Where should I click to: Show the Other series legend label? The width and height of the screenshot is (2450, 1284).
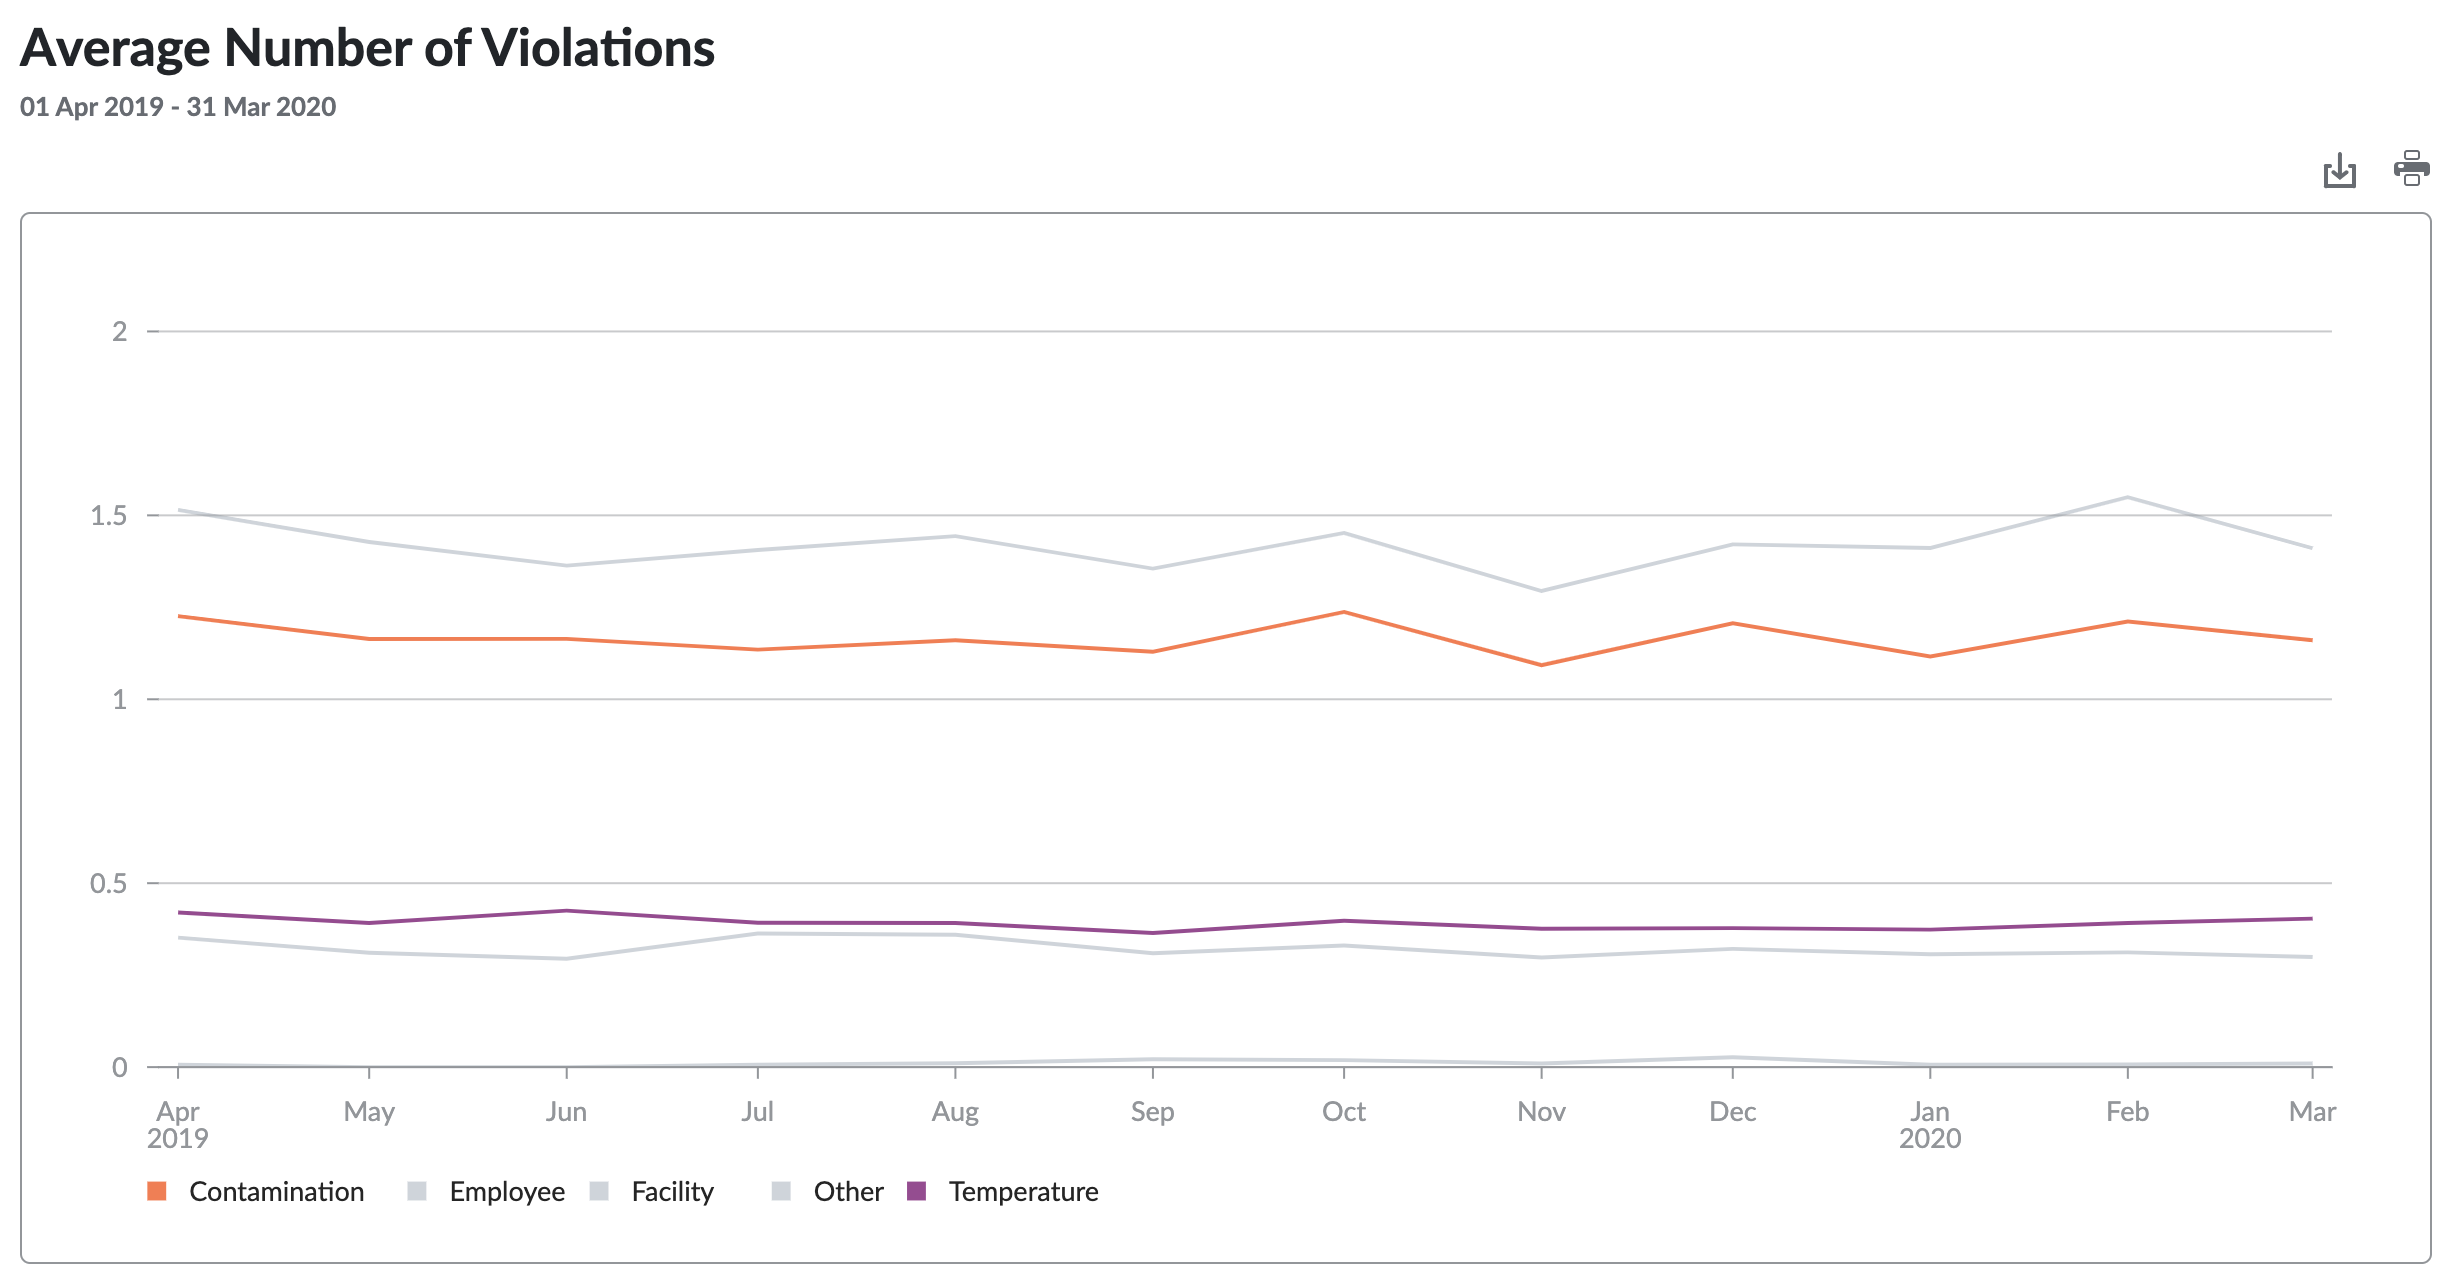click(848, 1191)
